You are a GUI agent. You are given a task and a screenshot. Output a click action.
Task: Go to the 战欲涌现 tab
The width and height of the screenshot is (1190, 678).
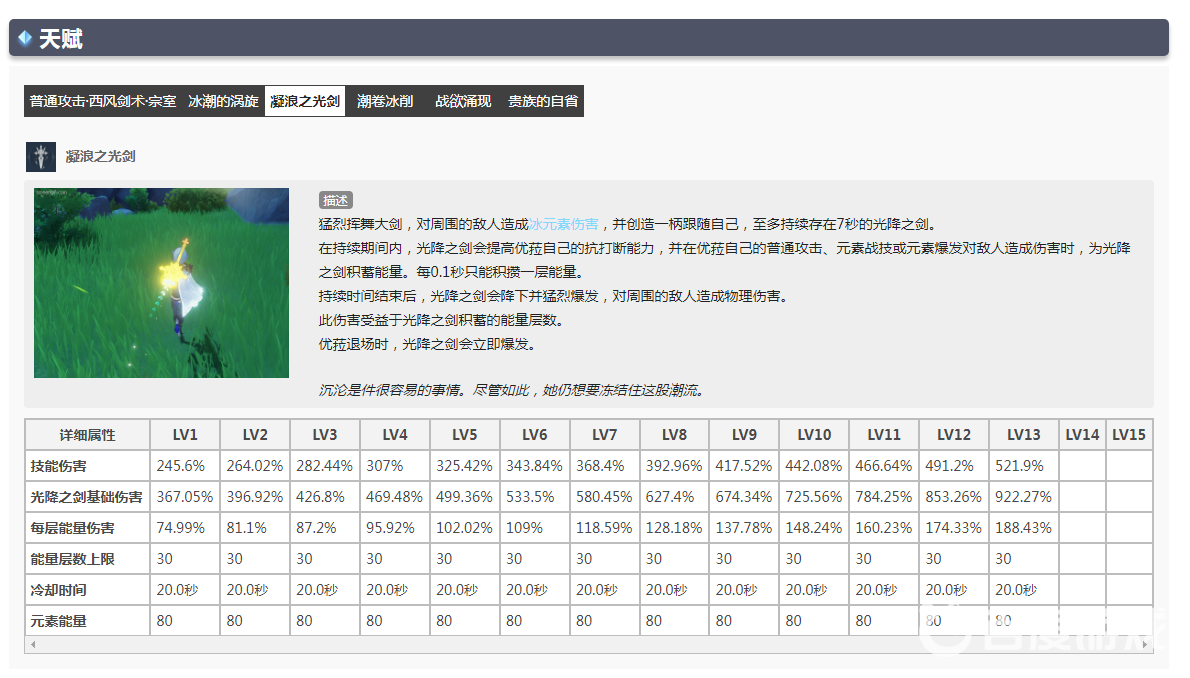[463, 101]
